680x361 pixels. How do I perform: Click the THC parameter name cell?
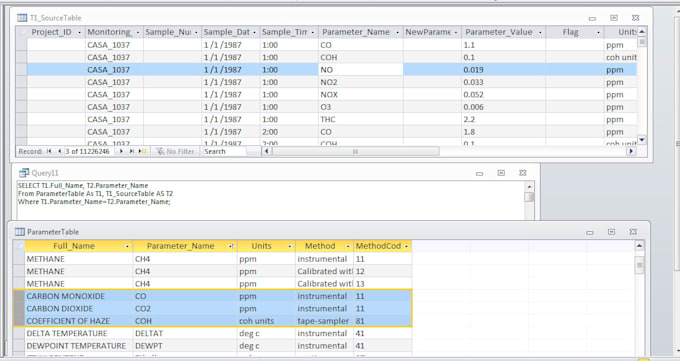pyautogui.click(x=361, y=119)
